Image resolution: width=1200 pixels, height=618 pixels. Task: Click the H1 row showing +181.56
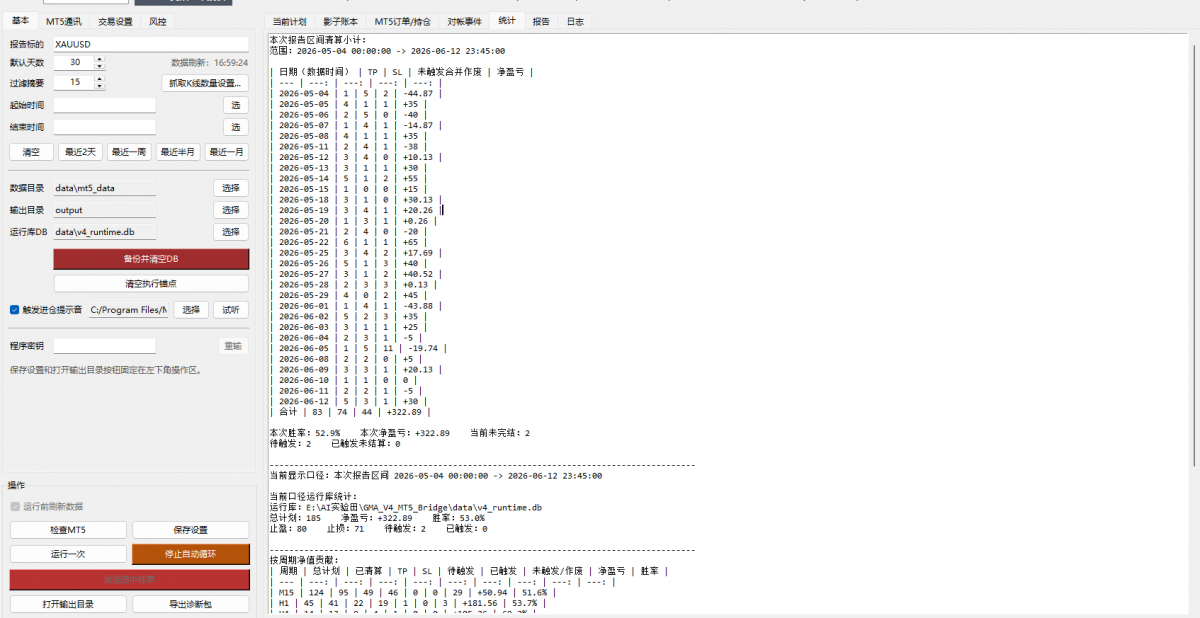point(407,603)
